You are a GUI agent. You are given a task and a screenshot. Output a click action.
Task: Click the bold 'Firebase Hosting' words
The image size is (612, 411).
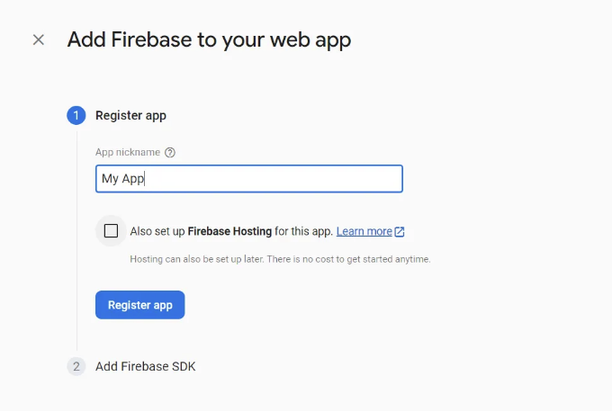[230, 231]
